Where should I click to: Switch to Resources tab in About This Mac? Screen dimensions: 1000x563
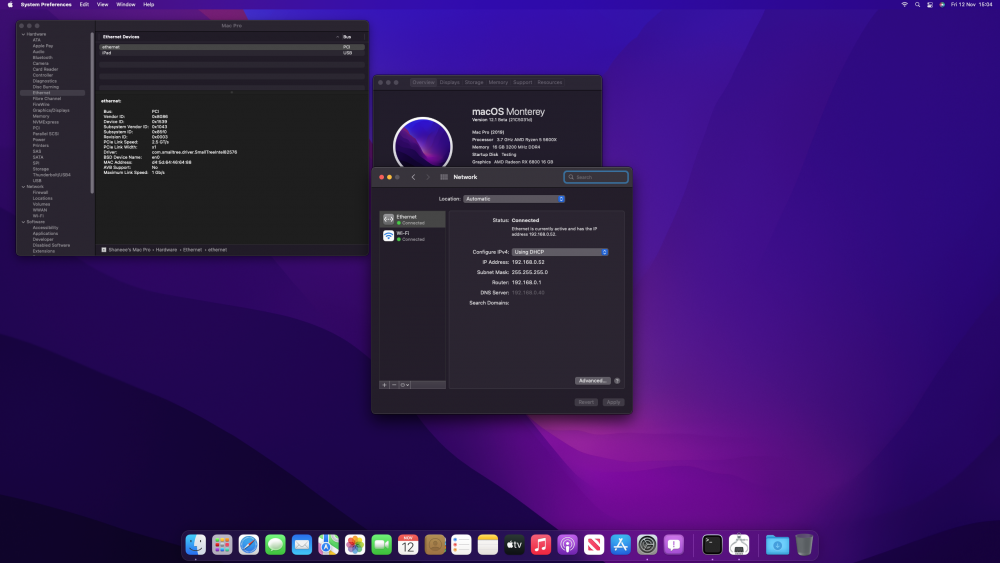(x=549, y=82)
